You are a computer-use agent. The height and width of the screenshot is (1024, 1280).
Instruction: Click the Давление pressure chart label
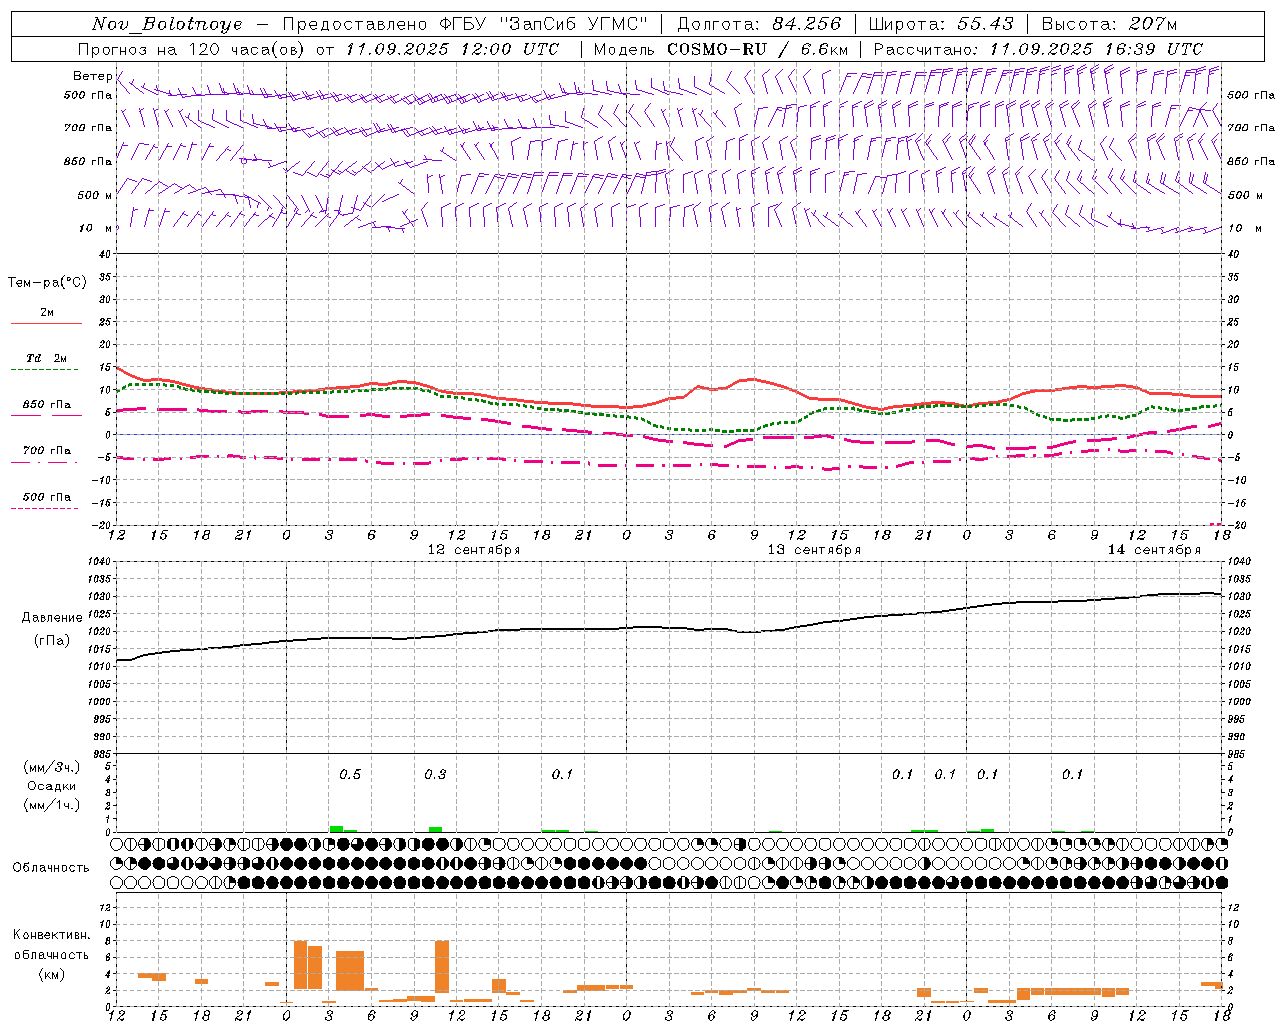[51, 618]
